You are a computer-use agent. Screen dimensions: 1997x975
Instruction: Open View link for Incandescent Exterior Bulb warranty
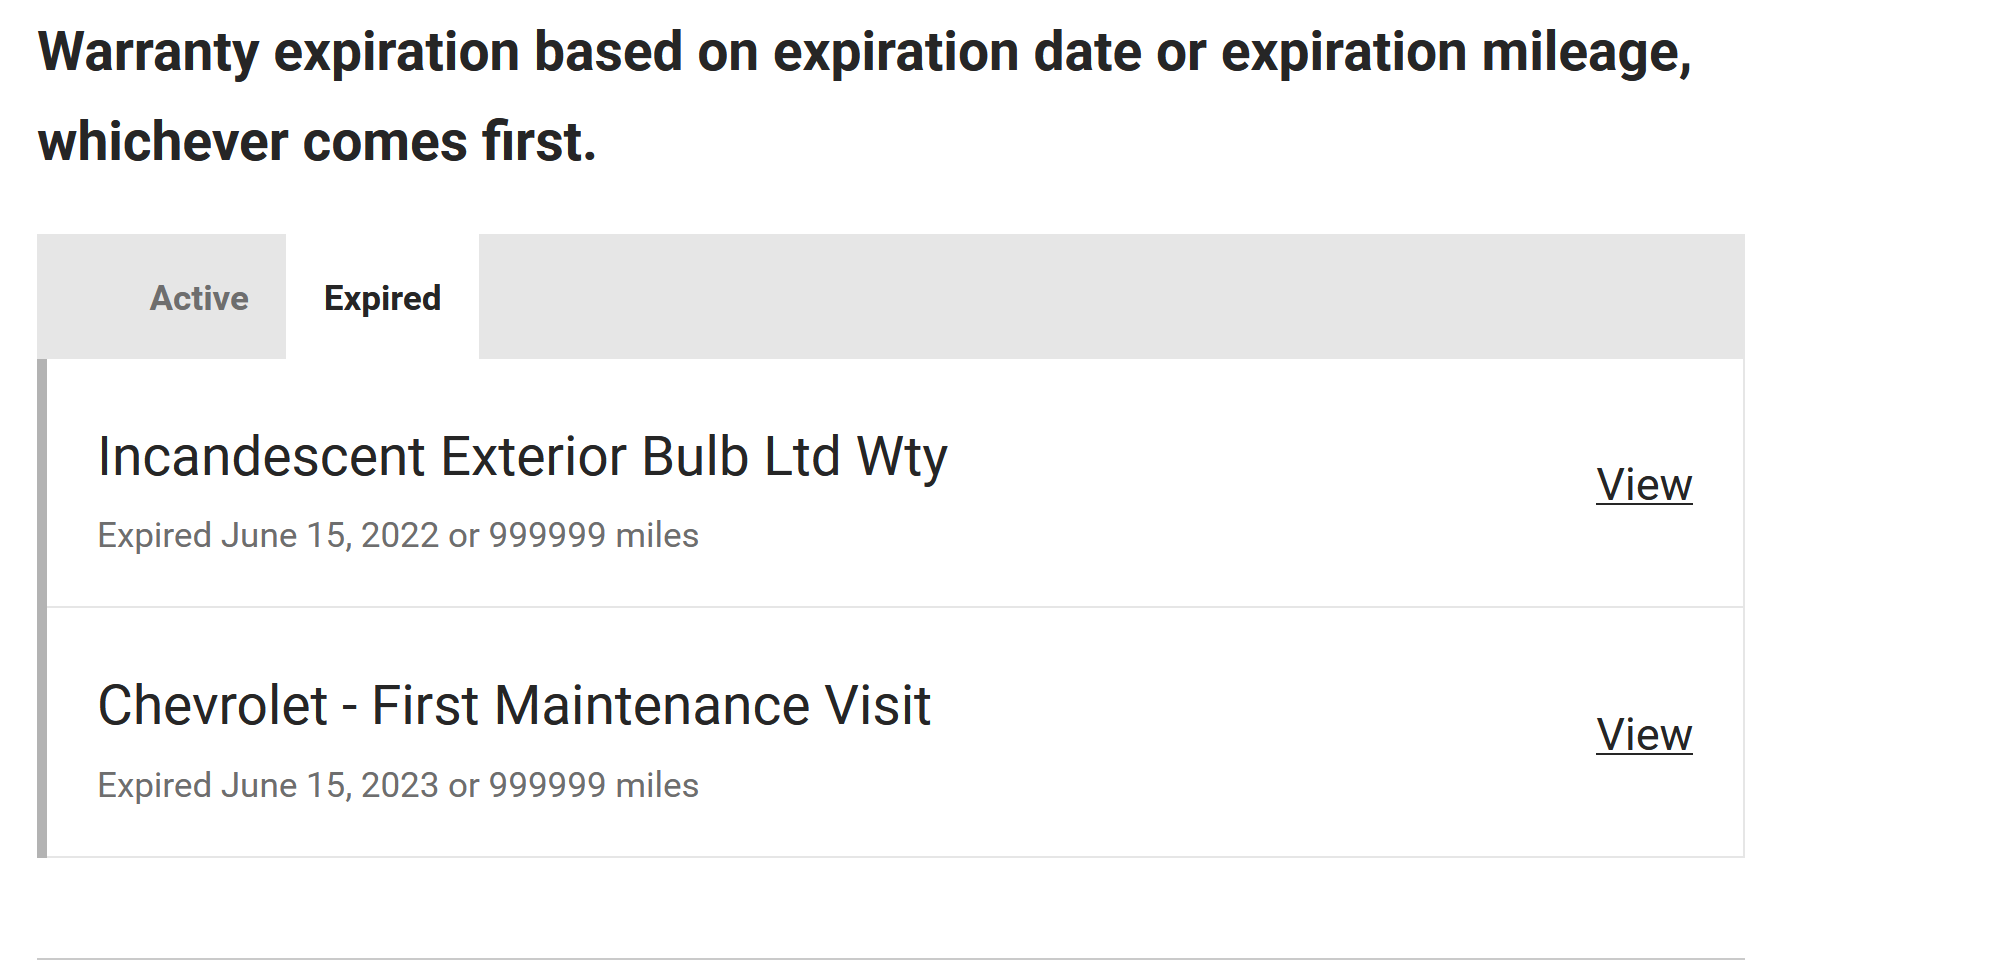tap(1644, 485)
